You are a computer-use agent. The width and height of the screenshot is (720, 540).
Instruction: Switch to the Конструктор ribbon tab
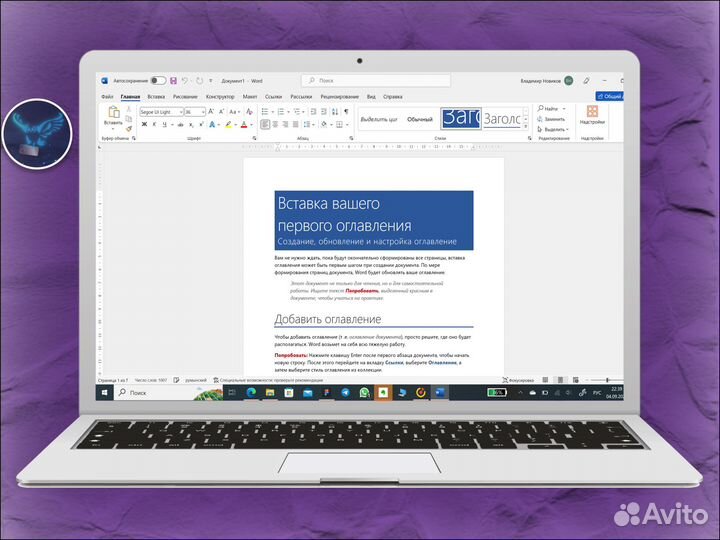pyautogui.click(x=220, y=97)
